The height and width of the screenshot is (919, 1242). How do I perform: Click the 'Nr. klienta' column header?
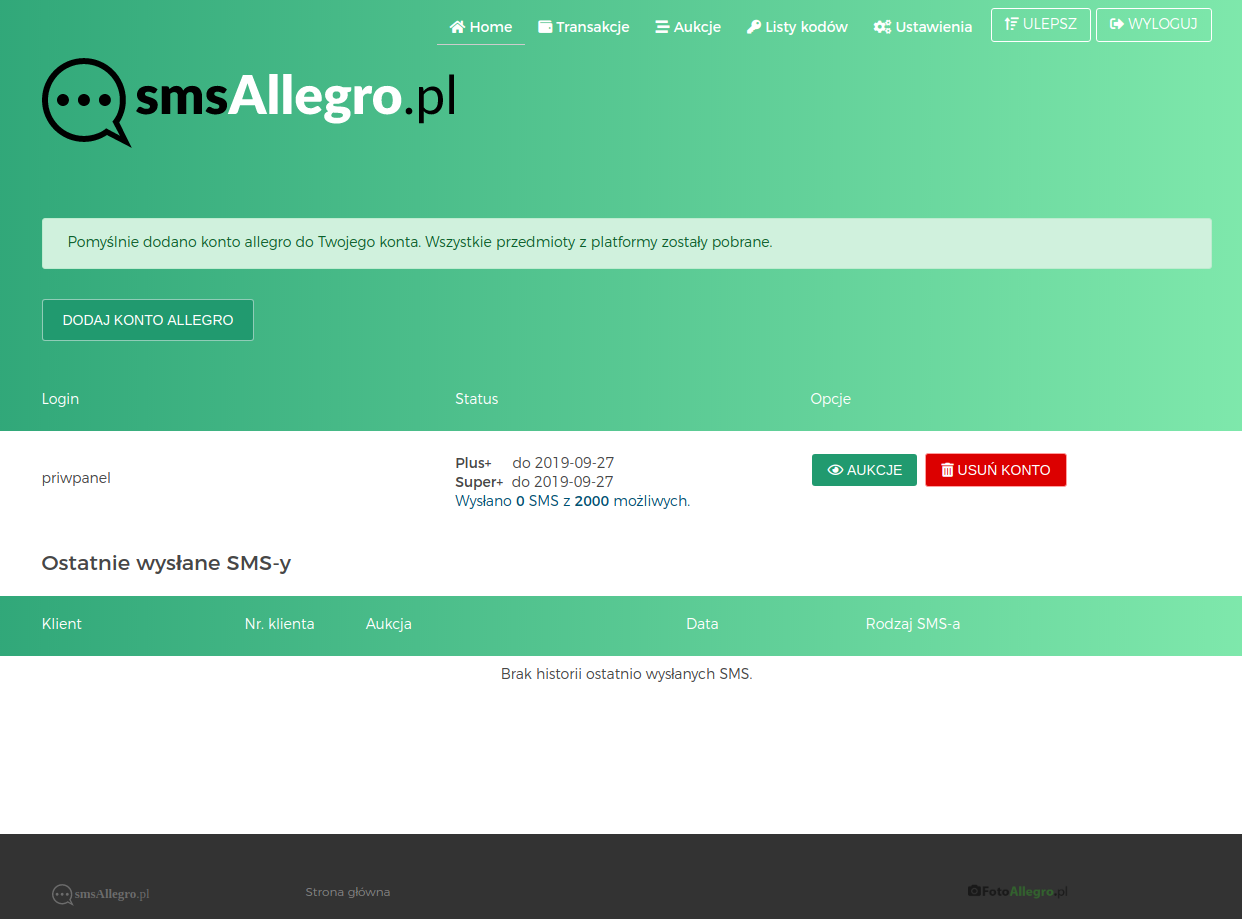(279, 624)
